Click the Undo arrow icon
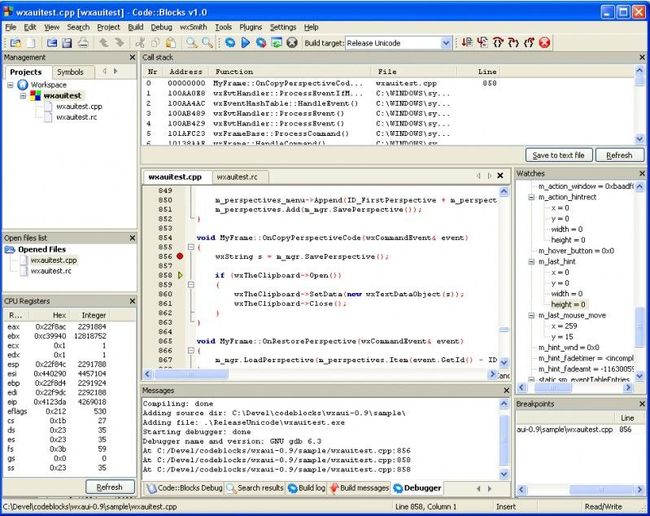 click(104, 43)
